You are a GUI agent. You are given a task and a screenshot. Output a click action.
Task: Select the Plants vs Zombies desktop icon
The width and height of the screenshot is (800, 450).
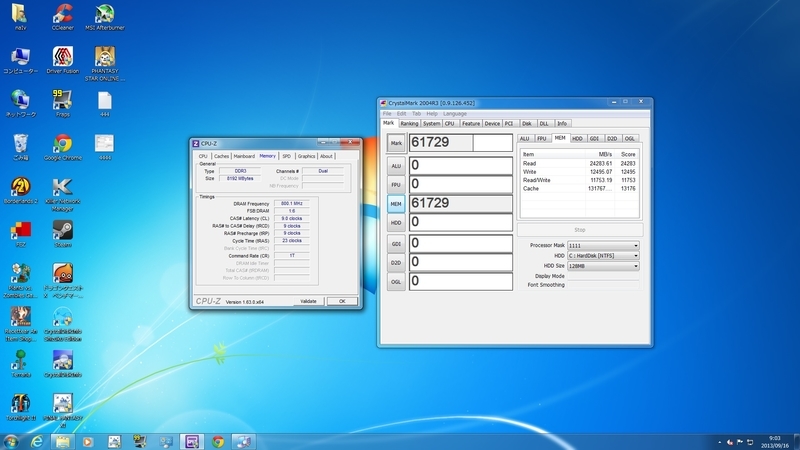[x=21, y=281]
